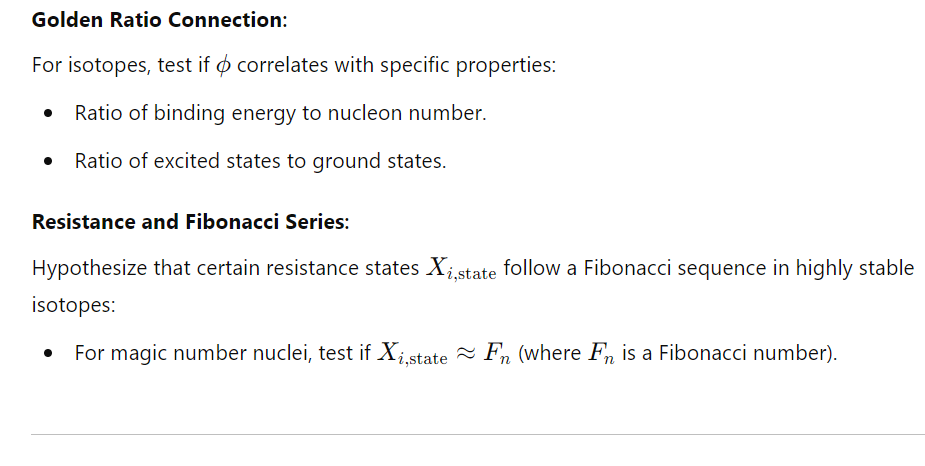This screenshot has width=925, height=466.
Task: Select the X i,state formula in magic number bullet
Action: pos(412,354)
